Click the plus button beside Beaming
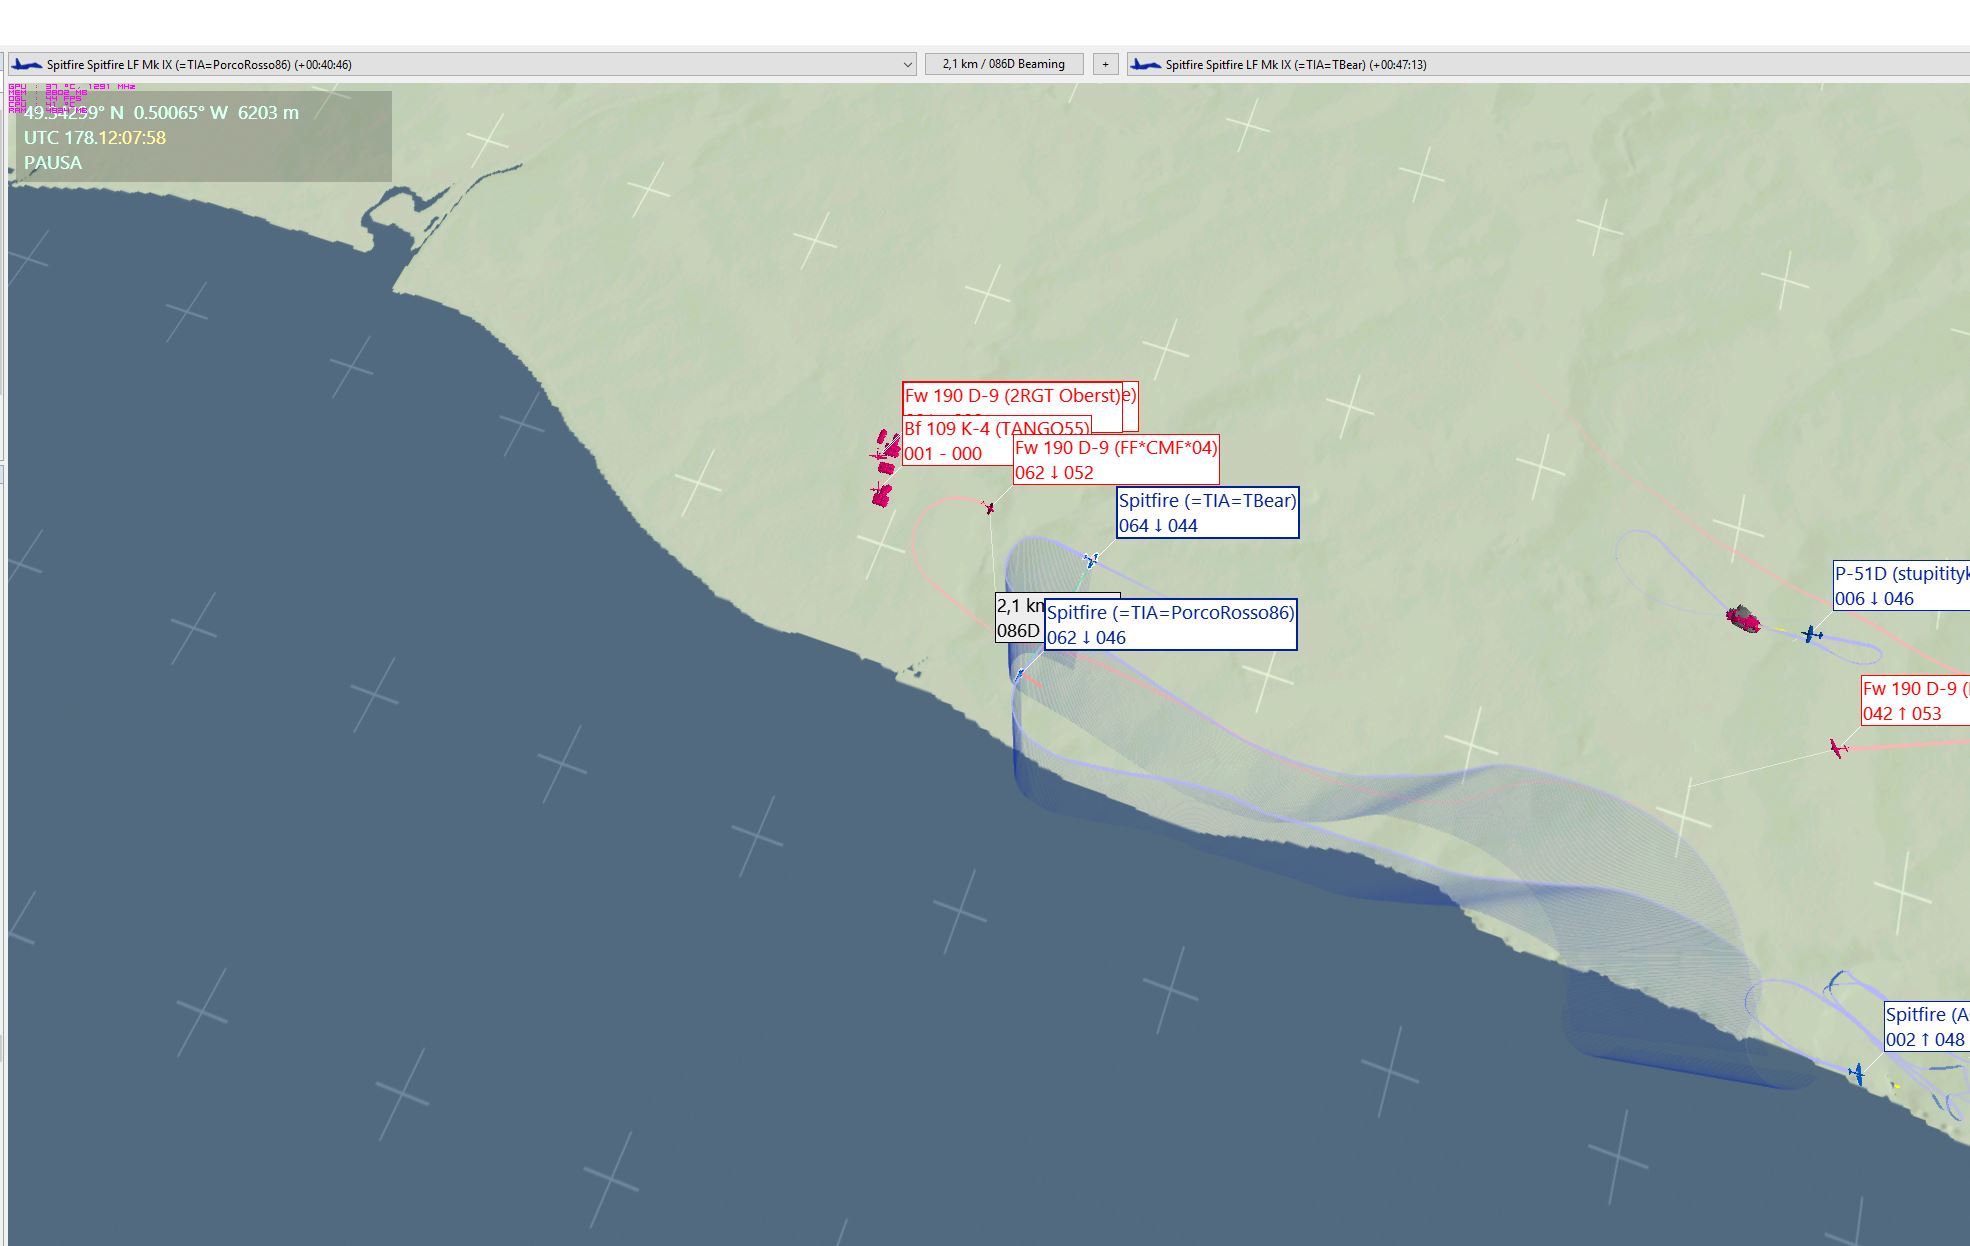1970x1246 pixels. (x=1105, y=64)
